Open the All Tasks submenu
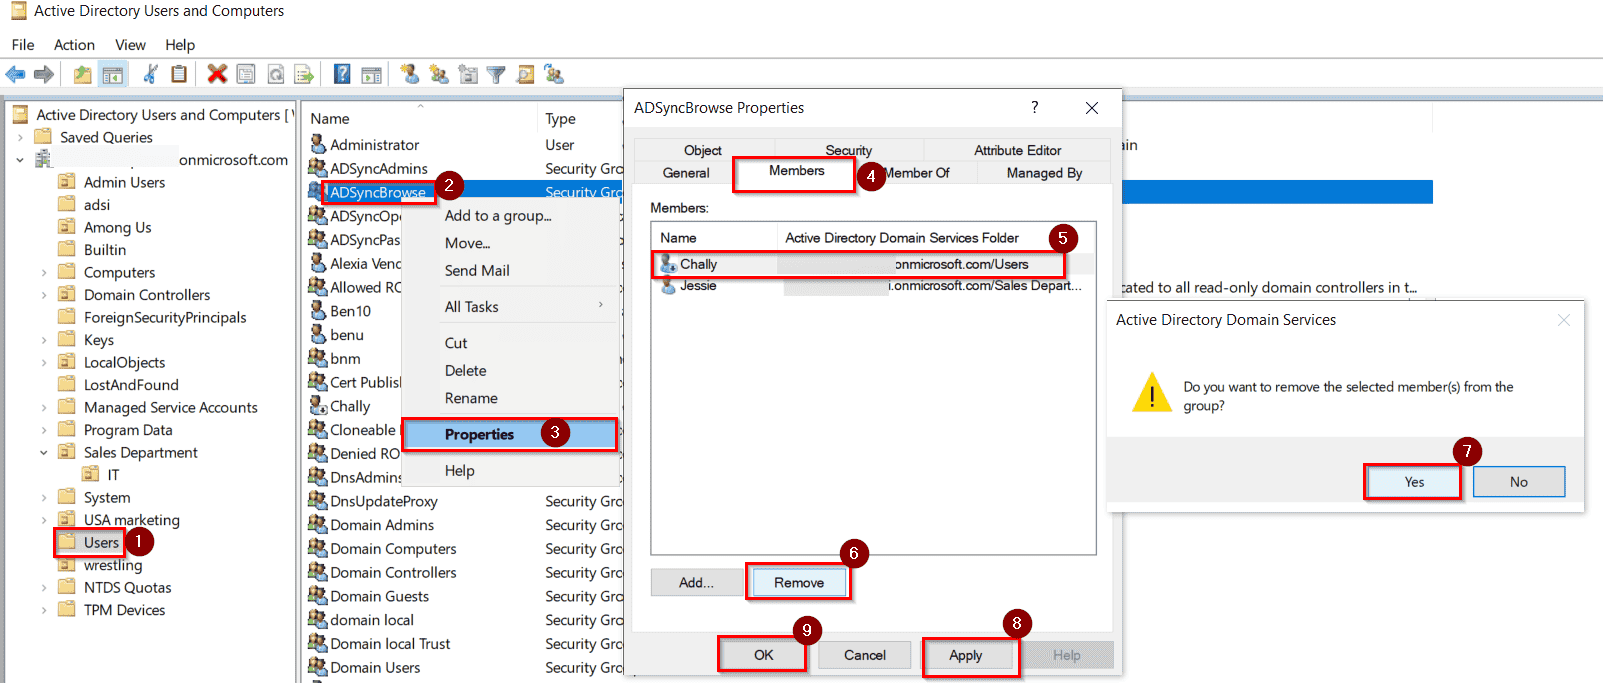The image size is (1603, 683). coord(510,306)
